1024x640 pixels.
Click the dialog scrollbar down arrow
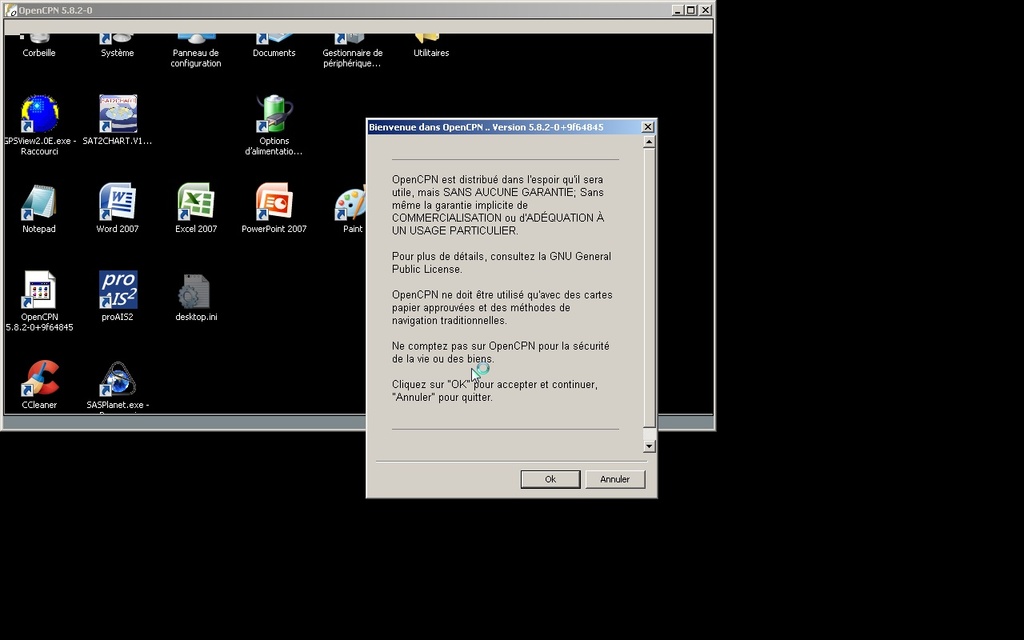(649, 446)
